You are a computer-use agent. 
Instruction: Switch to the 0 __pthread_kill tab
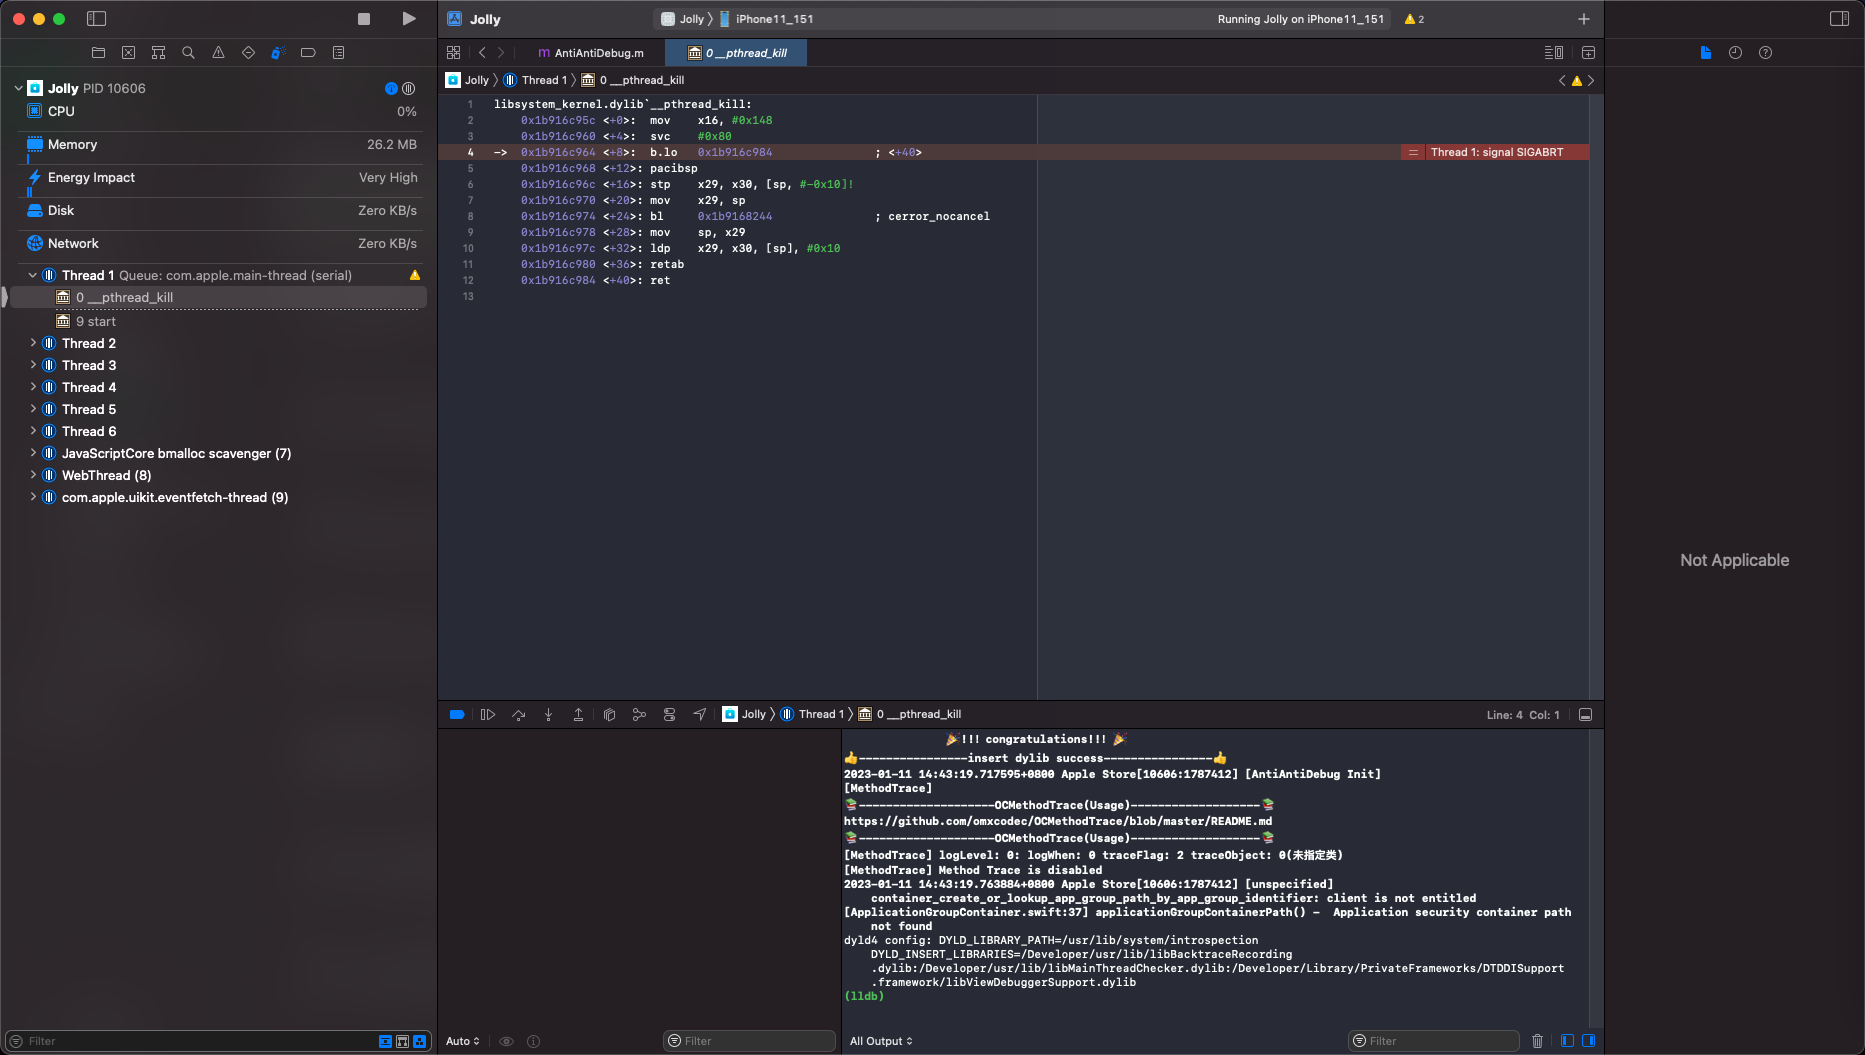(x=737, y=53)
